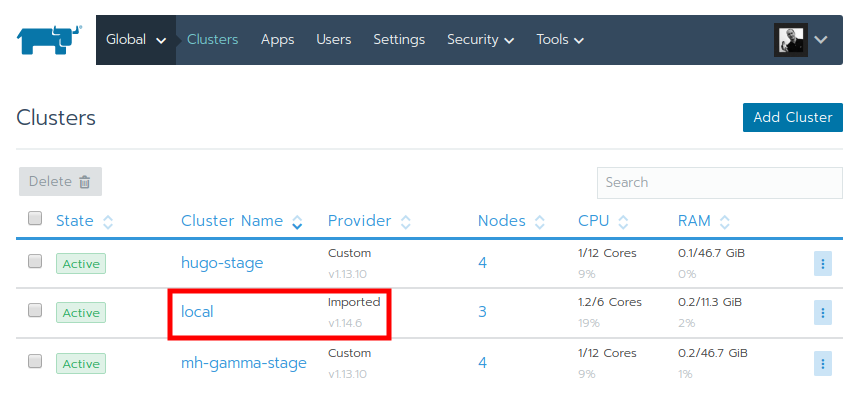Click the Rancher cow logo
The width and height of the screenshot is (853, 396).
[x=49, y=40]
